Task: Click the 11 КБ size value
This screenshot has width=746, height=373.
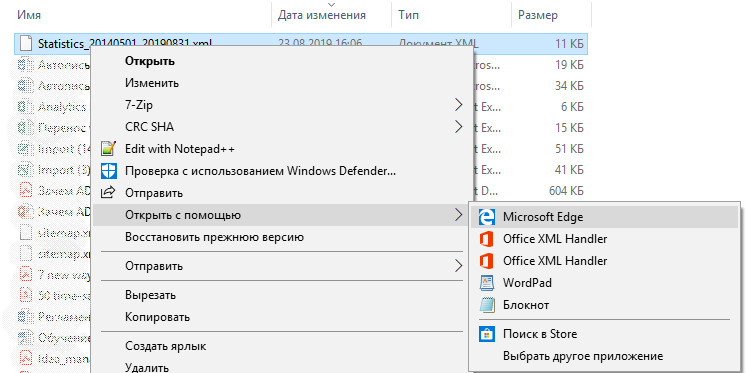Action: click(569, 44)
